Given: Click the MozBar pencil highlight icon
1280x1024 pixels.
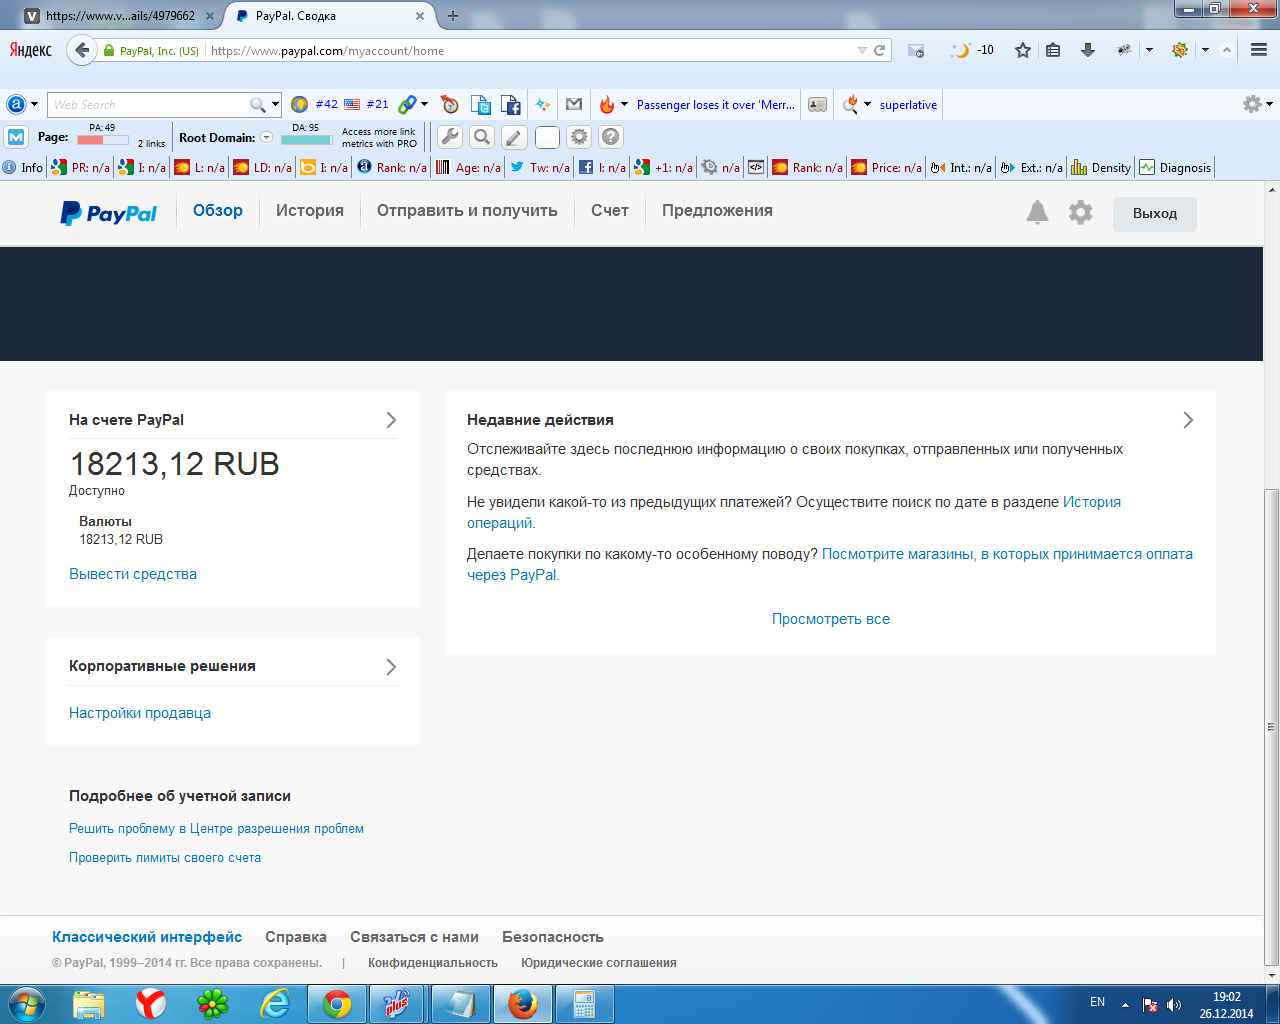Looking at the screenshot, I should coord(514,137).
